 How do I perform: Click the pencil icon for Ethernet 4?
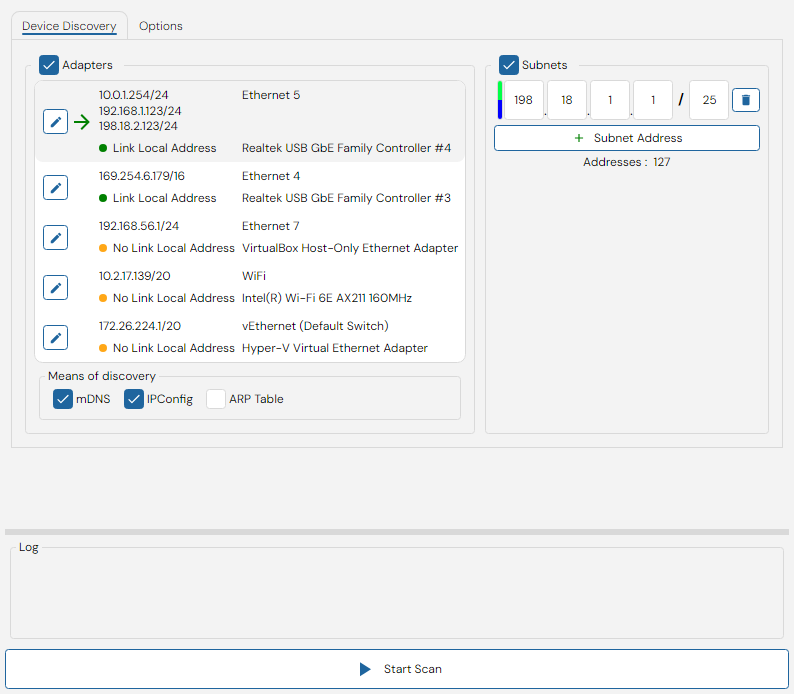[56, 187]
